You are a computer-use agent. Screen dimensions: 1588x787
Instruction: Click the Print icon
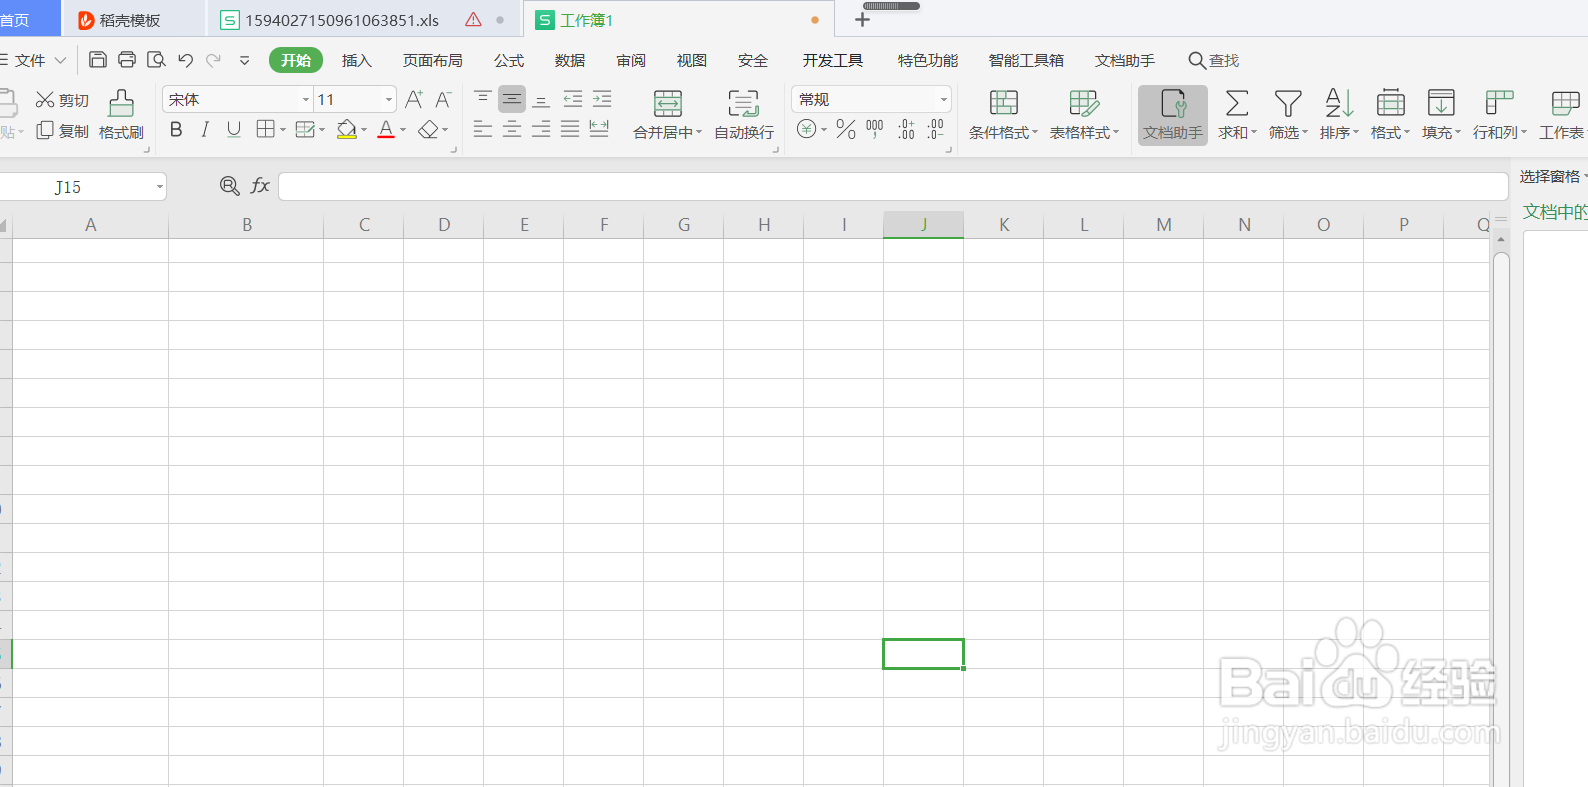coord(127,60)
